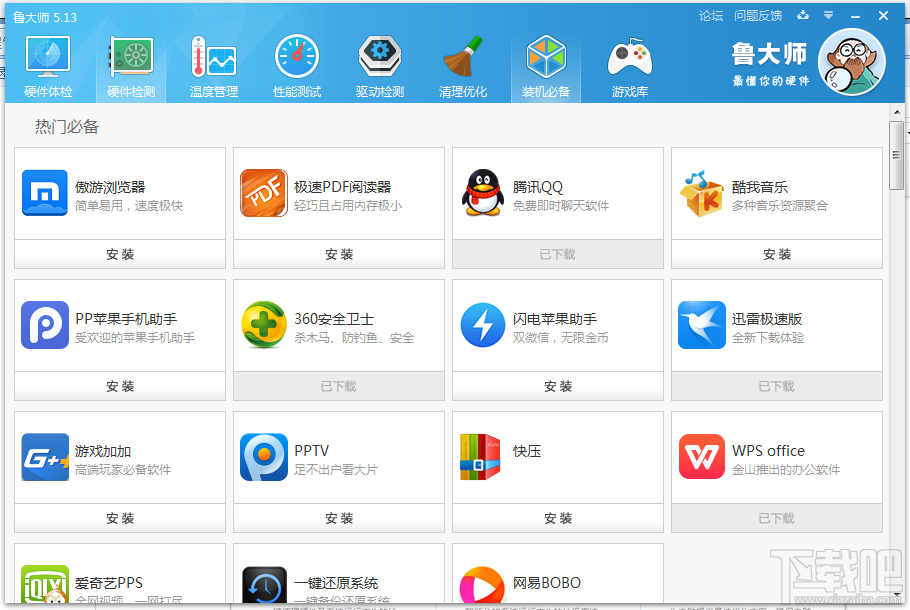
Task: Click the 腾讯QQ title text
Action: pos(538,187)
